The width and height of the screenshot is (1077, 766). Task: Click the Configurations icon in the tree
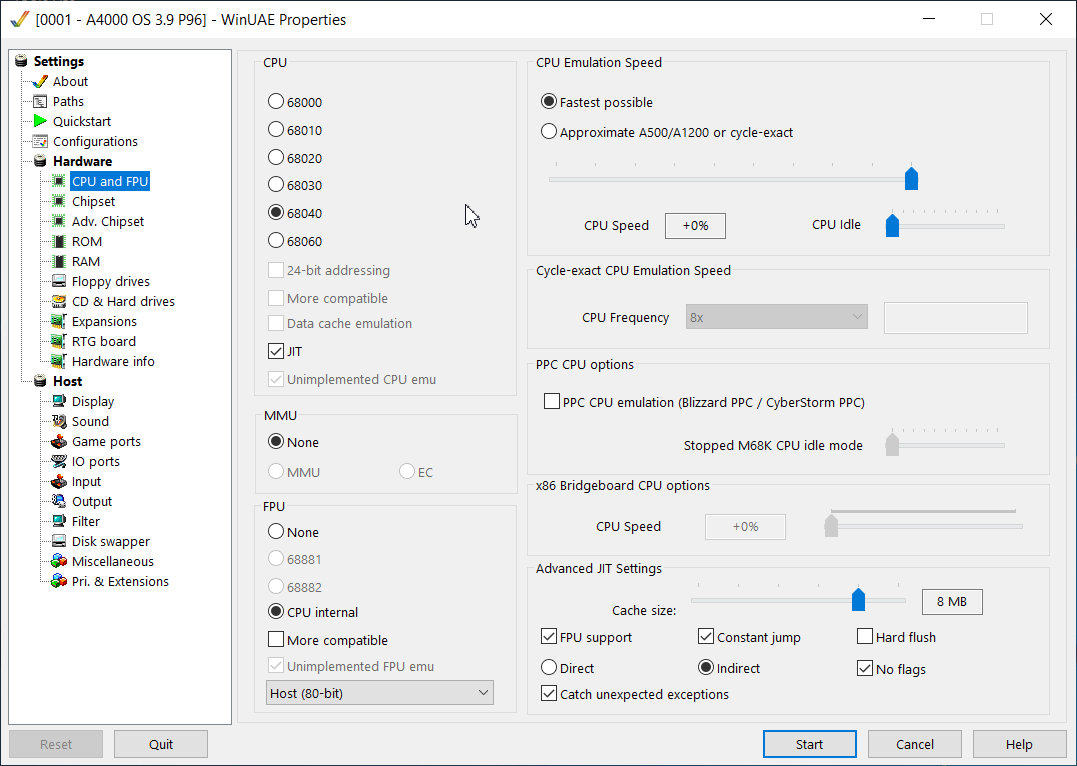tap(40, 141)
